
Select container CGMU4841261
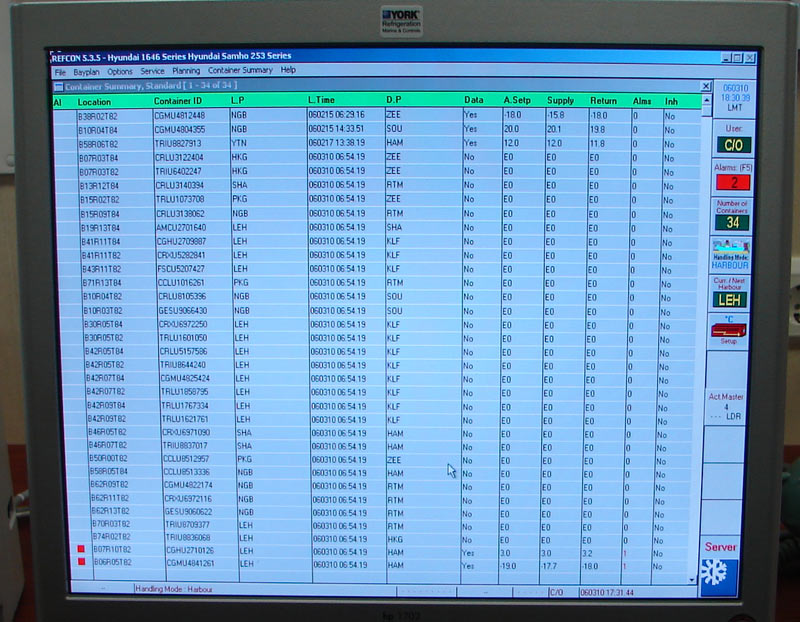point(190,564)
